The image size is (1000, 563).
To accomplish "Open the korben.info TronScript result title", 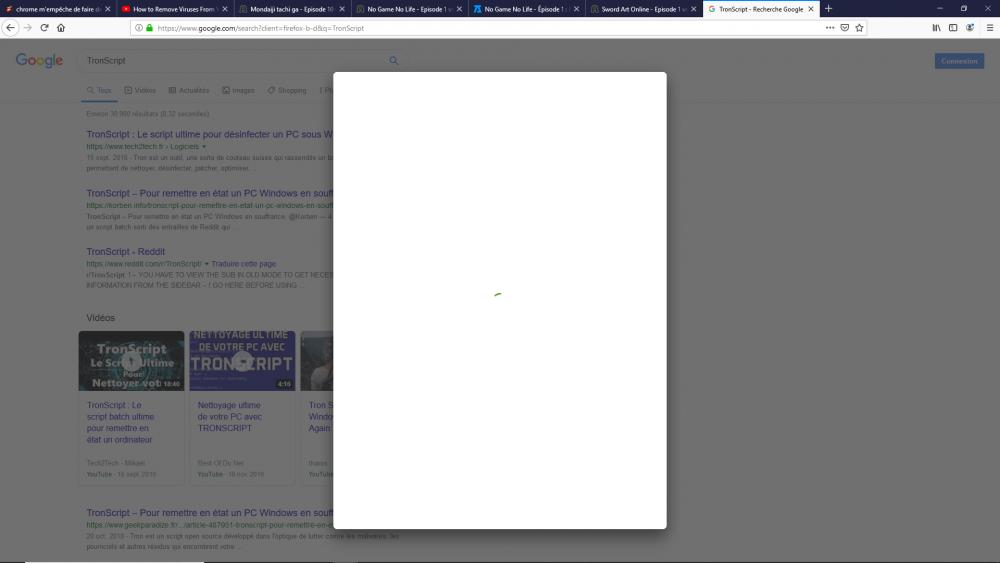I will (x=210, y=193).
